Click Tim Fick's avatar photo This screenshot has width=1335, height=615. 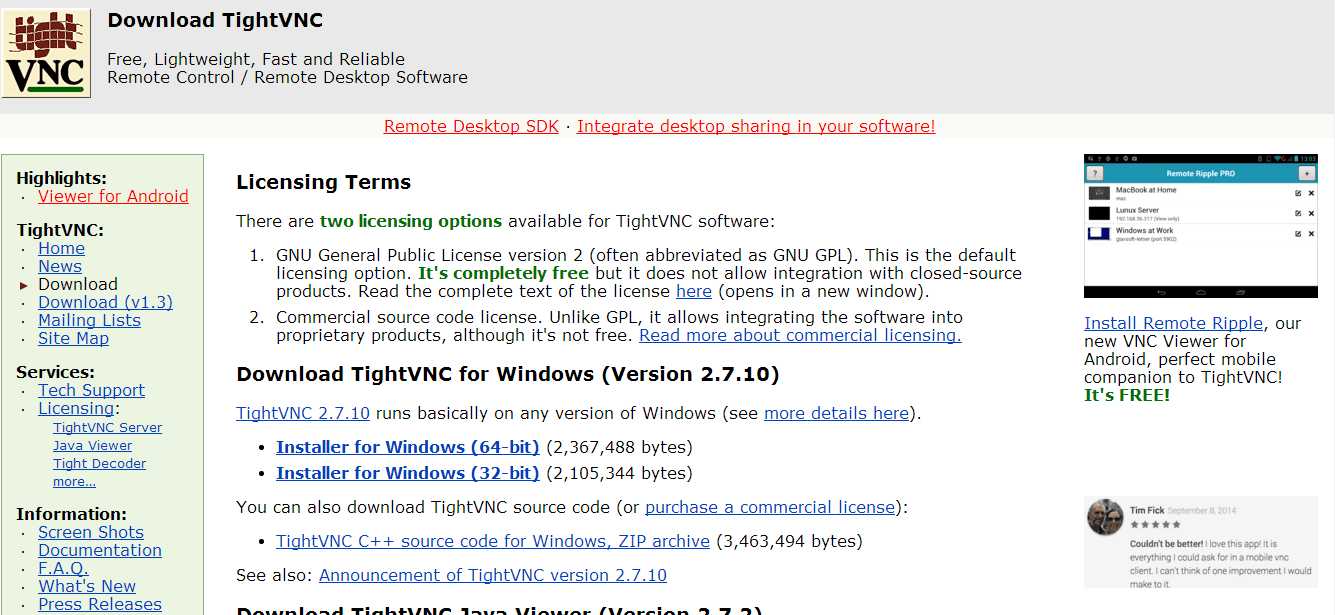1106,517
